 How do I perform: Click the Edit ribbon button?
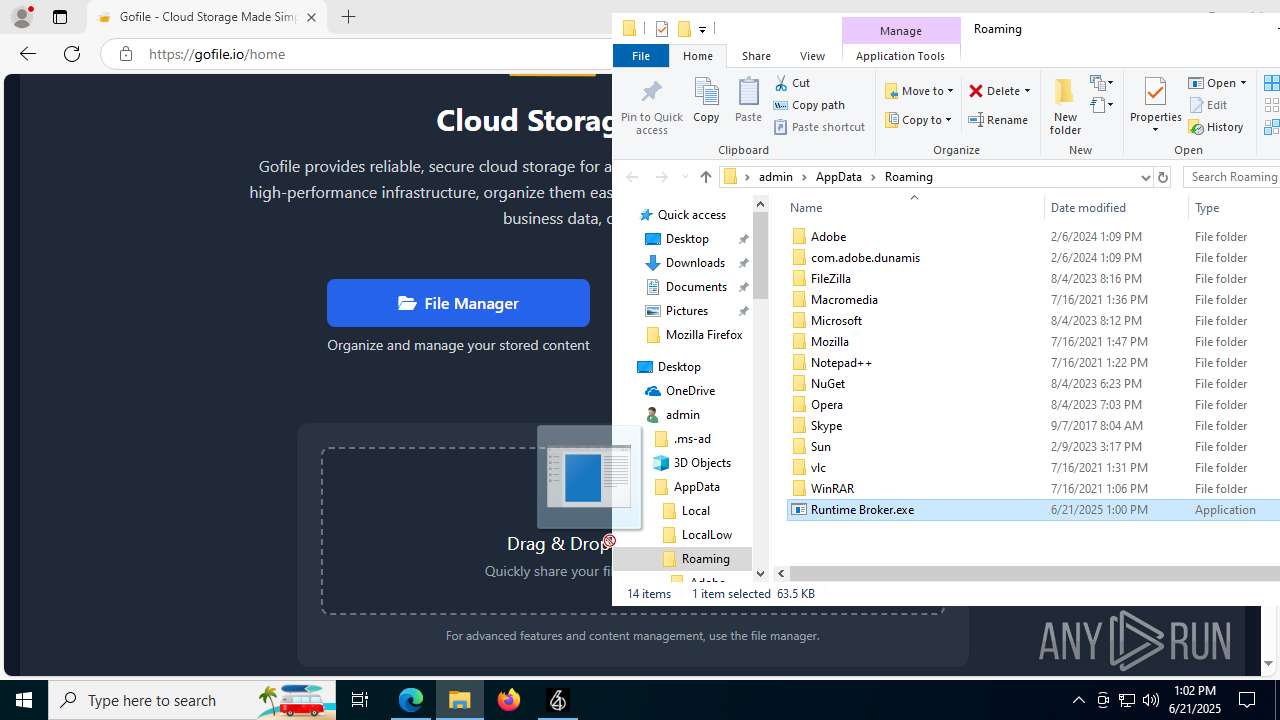[1208, 105]
